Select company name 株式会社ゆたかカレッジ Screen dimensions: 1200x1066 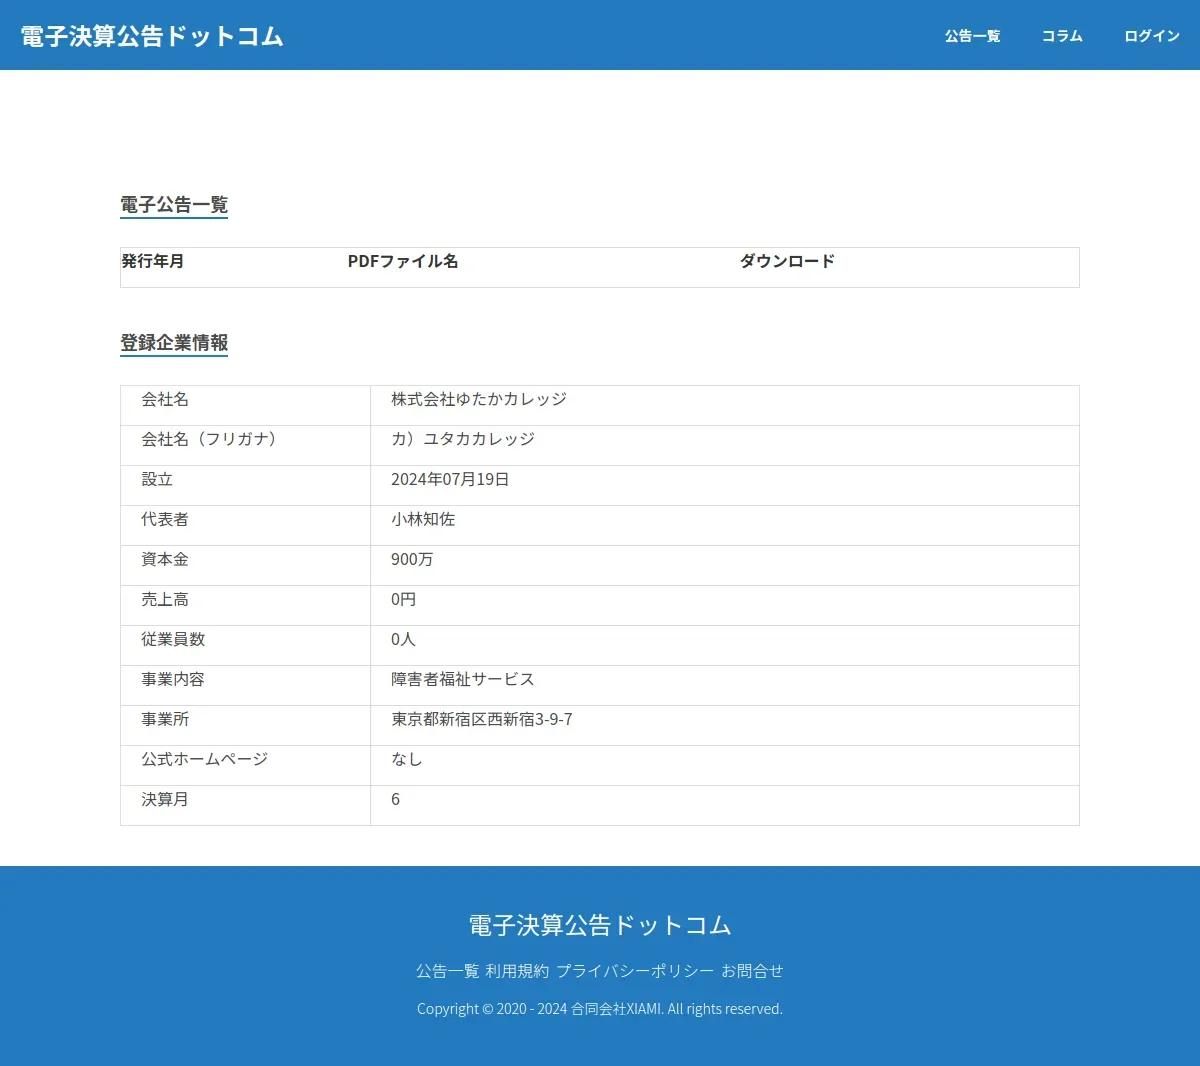[479, 399]
